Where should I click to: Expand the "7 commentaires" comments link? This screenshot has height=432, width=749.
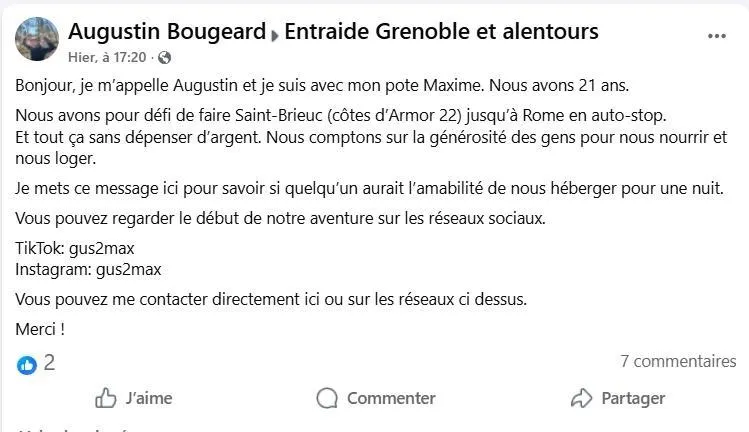pos(678,361)
